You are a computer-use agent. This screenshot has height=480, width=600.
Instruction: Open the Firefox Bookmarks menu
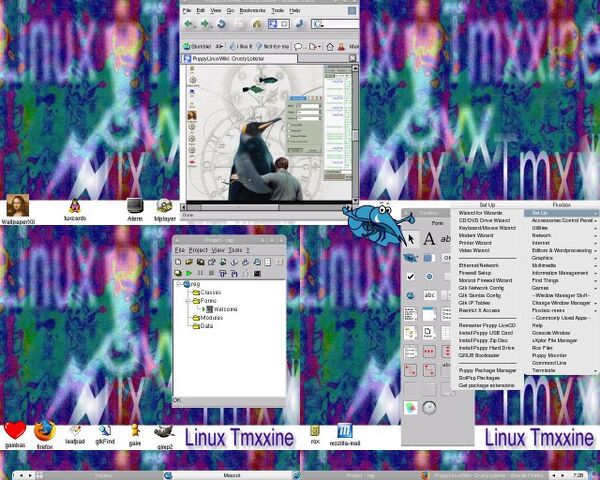(x=252, y=10)
